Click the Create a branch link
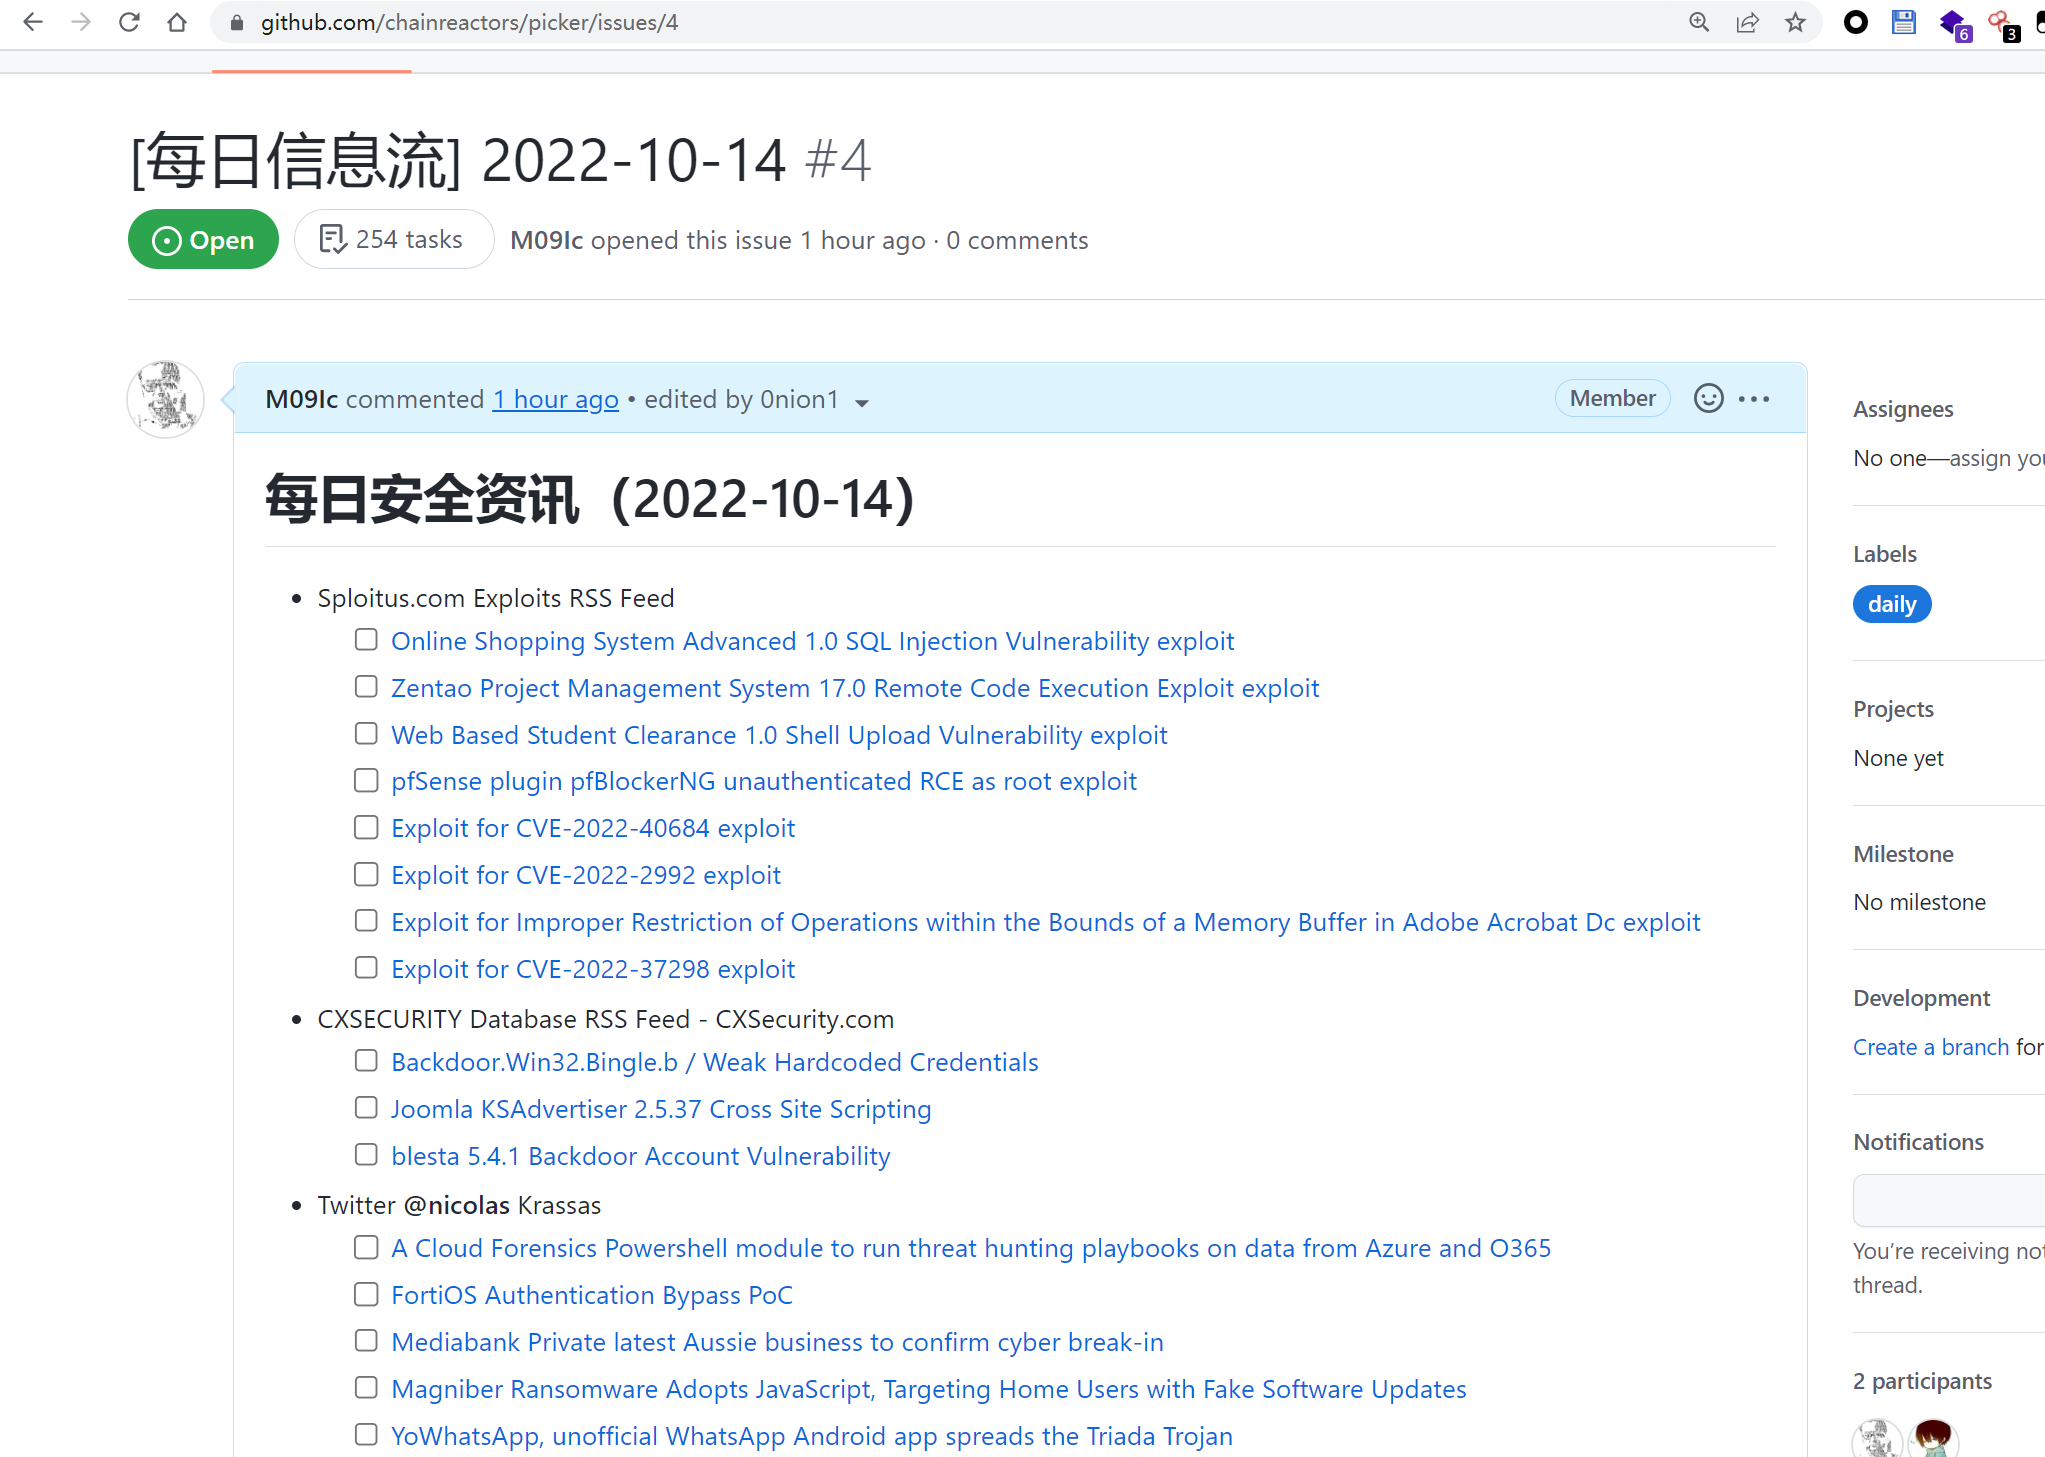The height and width of the screenshot is (1457, 2045). (1930, 1047)
